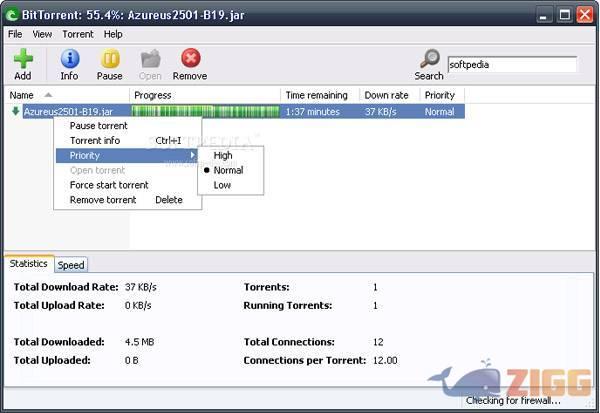Click the Total Connections value 12
The width and height of the screenshot is (600, 413).
pyautogui.click(x=378, y=342)
